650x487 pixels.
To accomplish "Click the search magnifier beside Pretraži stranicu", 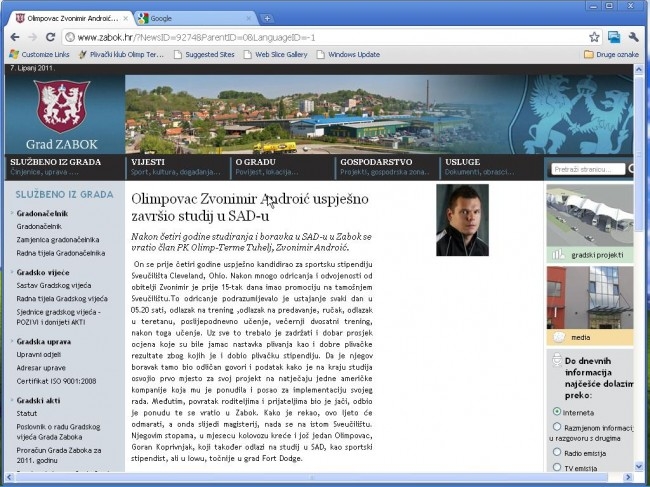I will coord(631,169).
